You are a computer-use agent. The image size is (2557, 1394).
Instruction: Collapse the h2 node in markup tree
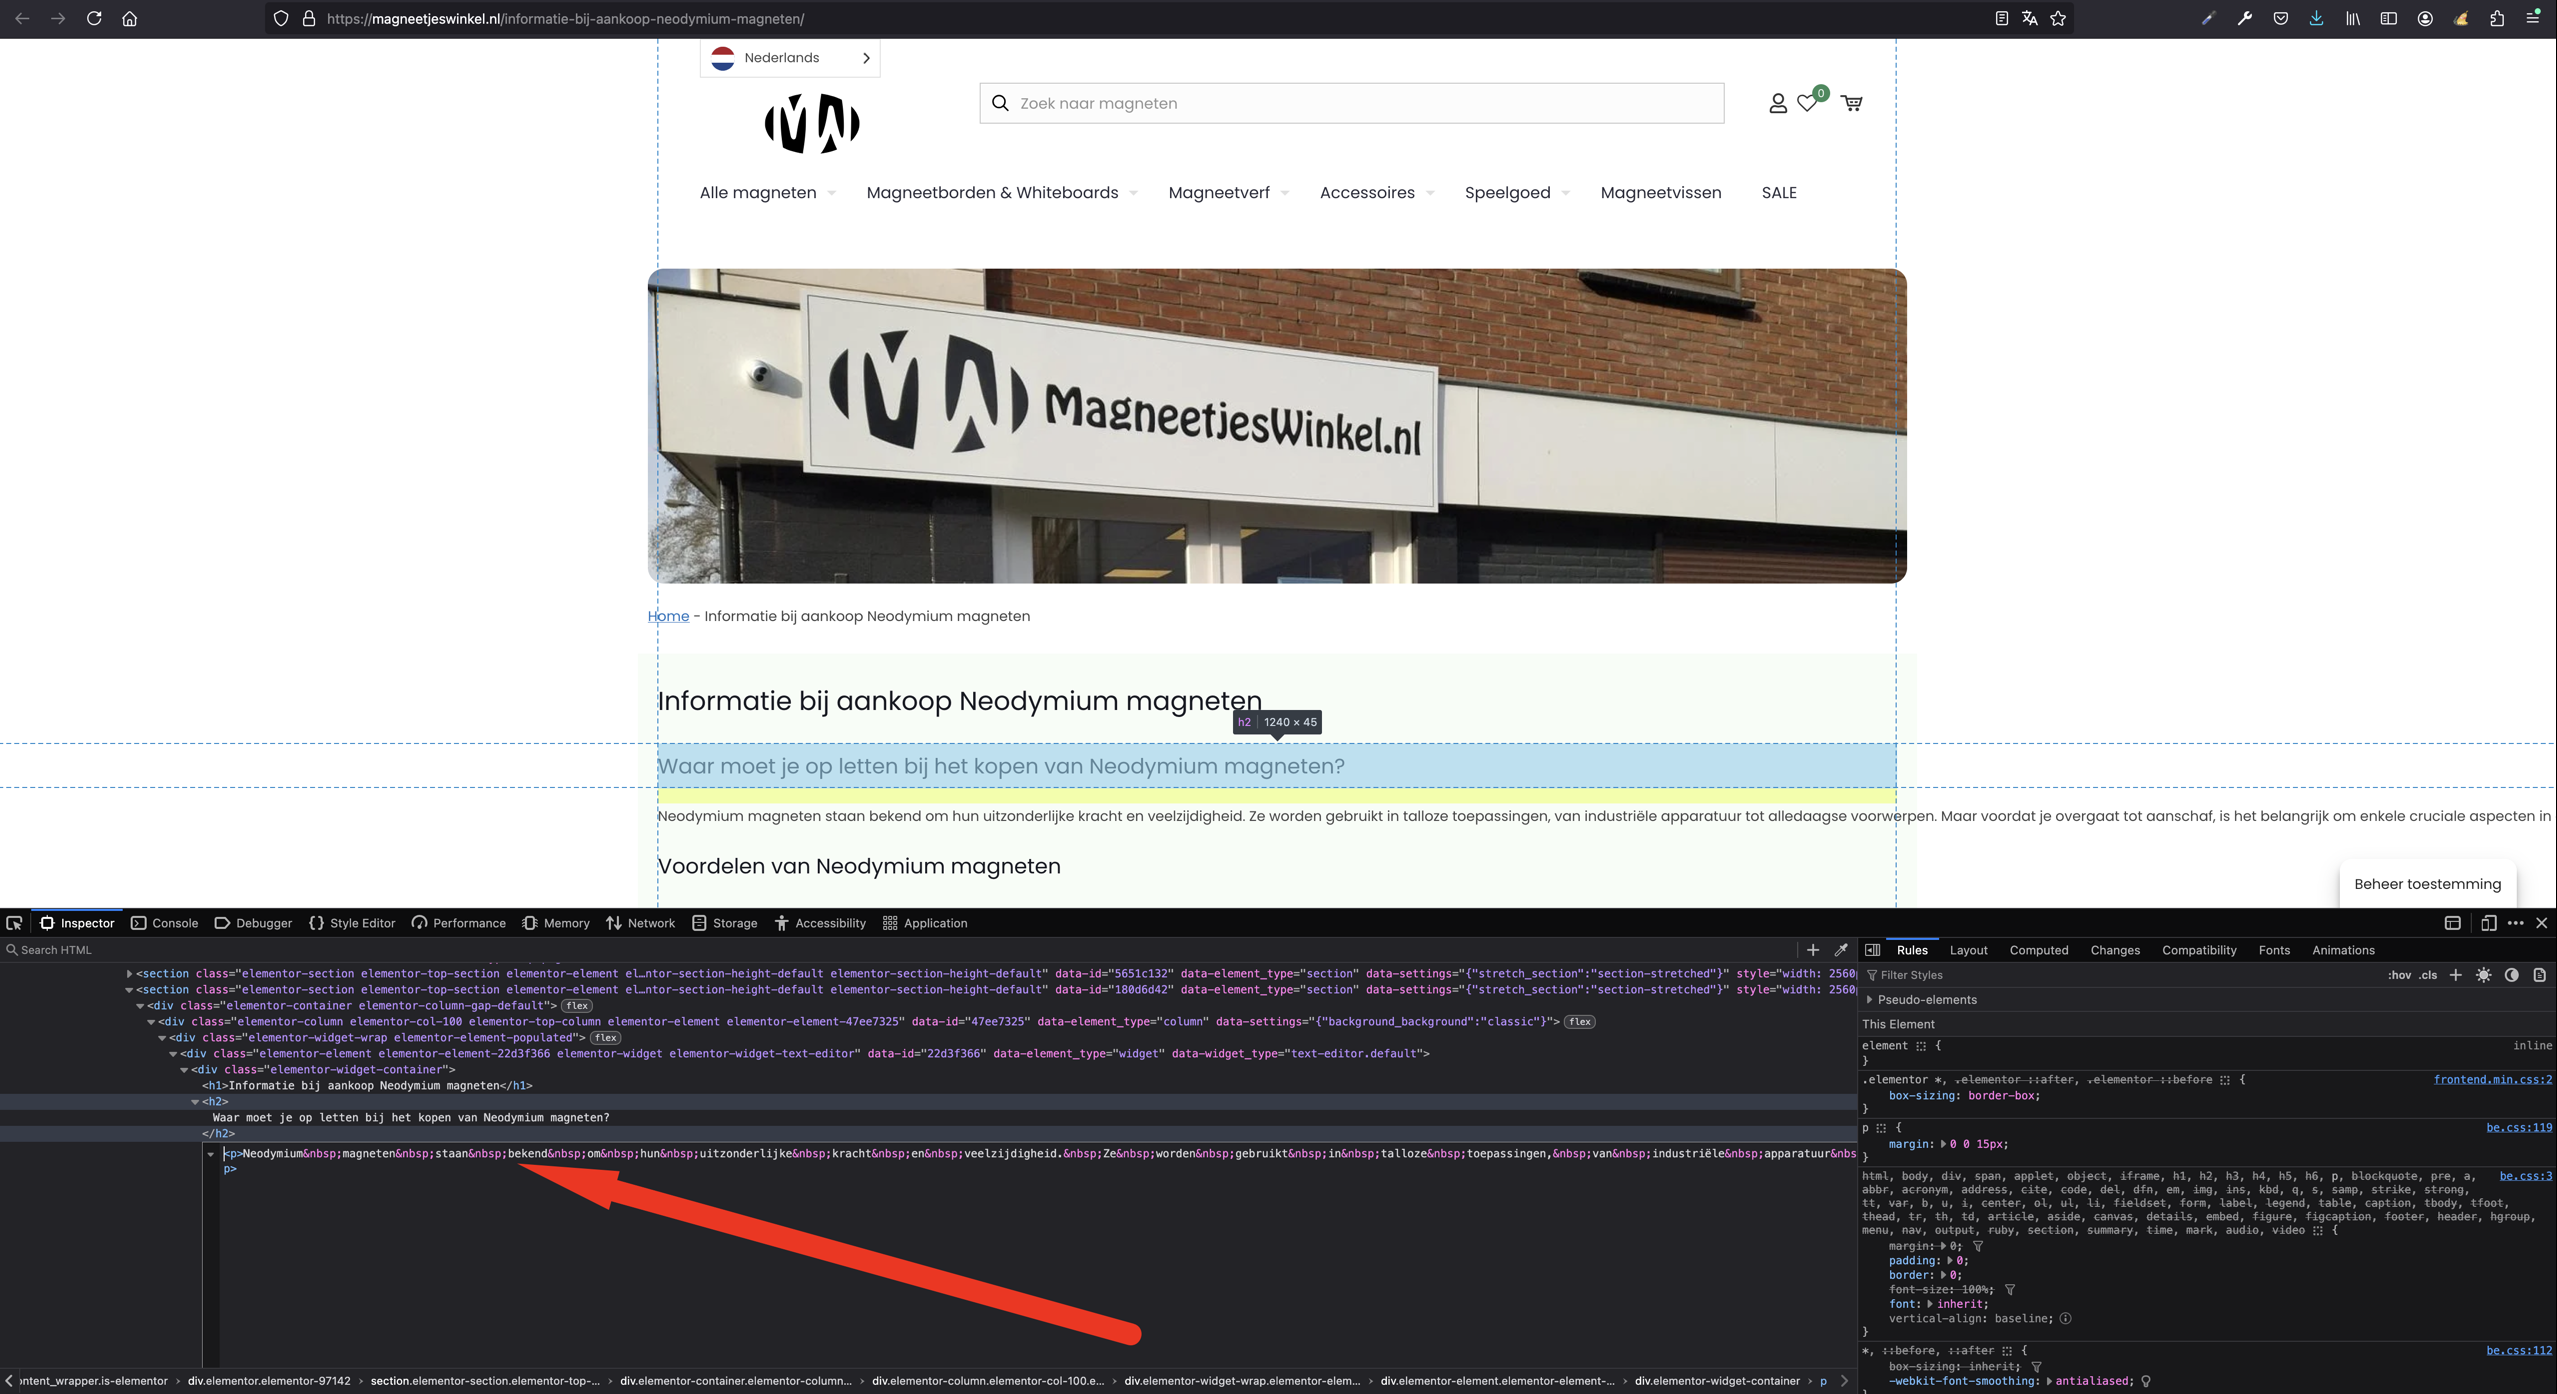(x=195, y=1102)
